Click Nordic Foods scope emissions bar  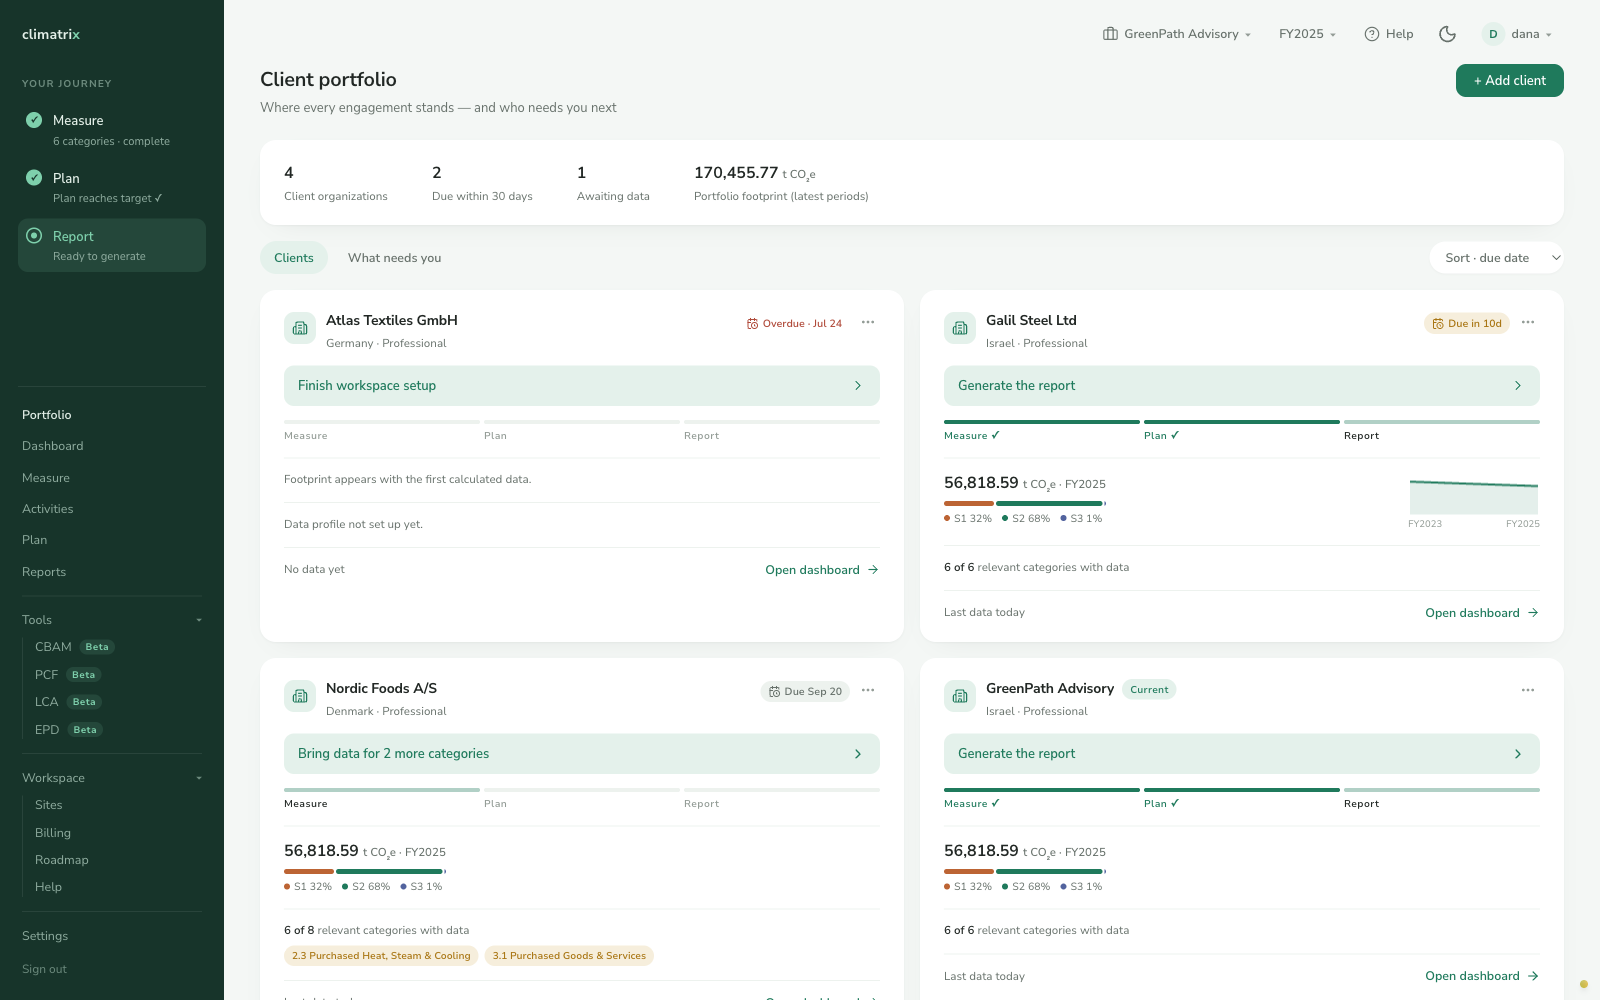tap(365, 872)
